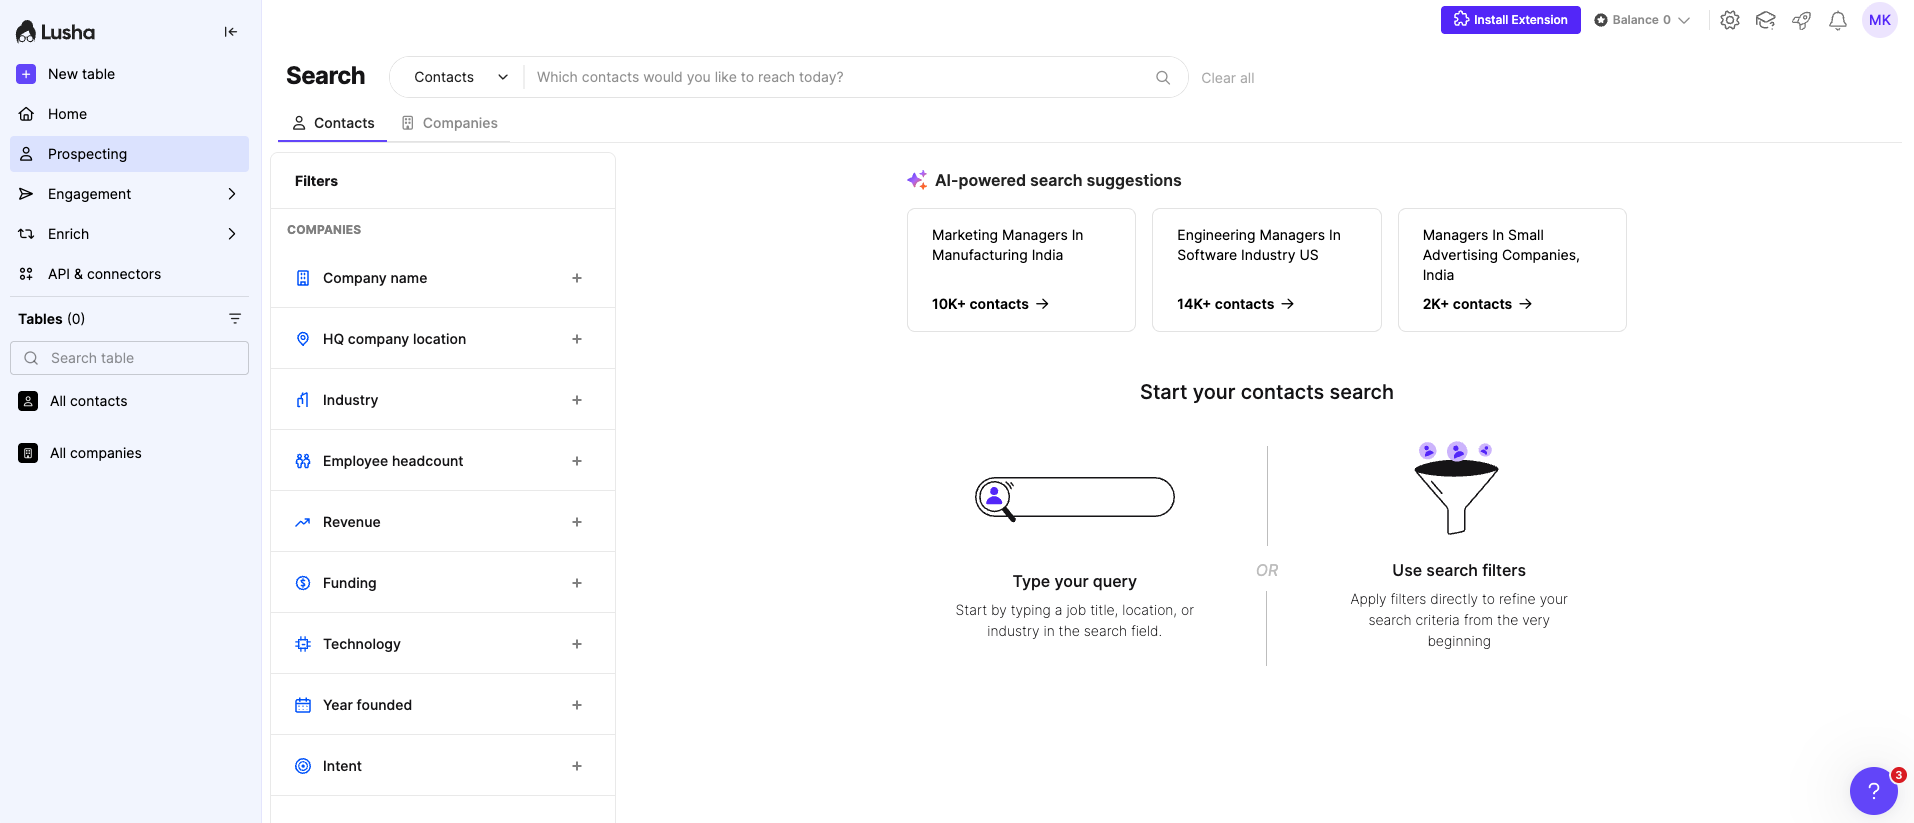Expand Technology filter with plus

pyautogui.click(x=577, y=644)
